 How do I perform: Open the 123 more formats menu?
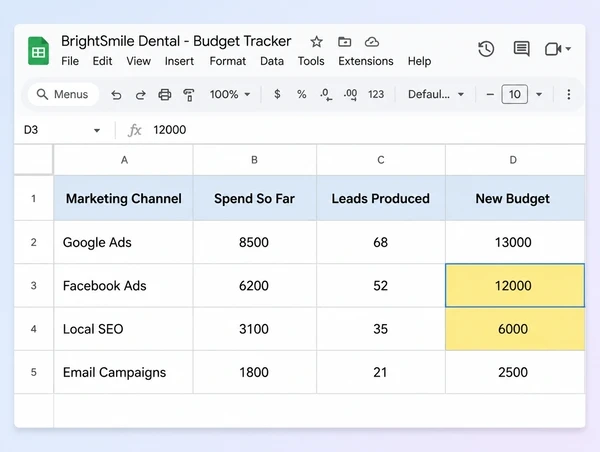pos(376,94)
